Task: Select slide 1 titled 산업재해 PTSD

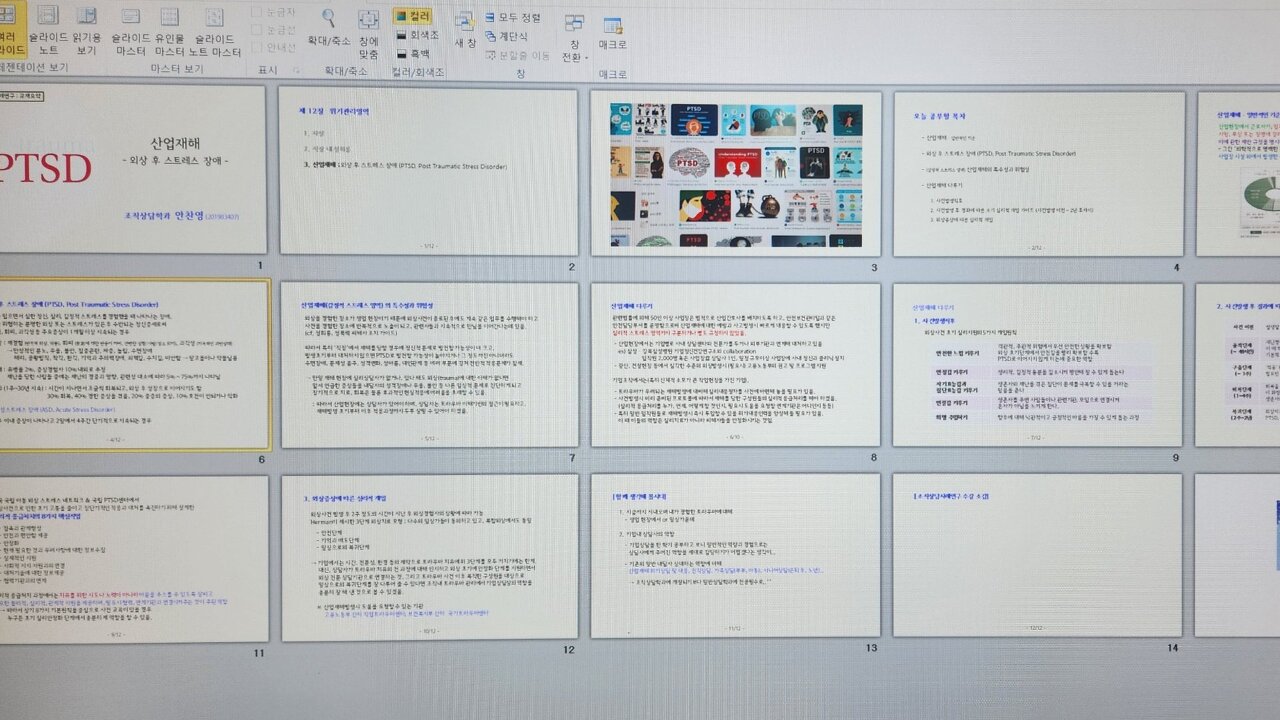Action: (x=133, y=169)
